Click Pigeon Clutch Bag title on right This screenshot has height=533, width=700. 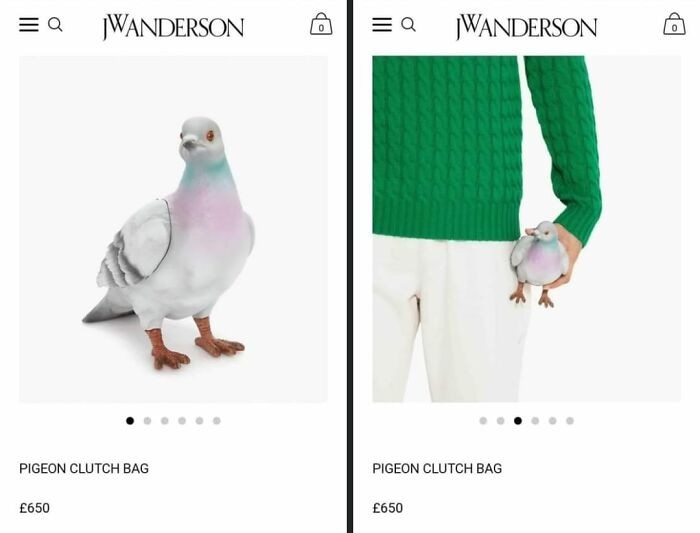[437, 468]
